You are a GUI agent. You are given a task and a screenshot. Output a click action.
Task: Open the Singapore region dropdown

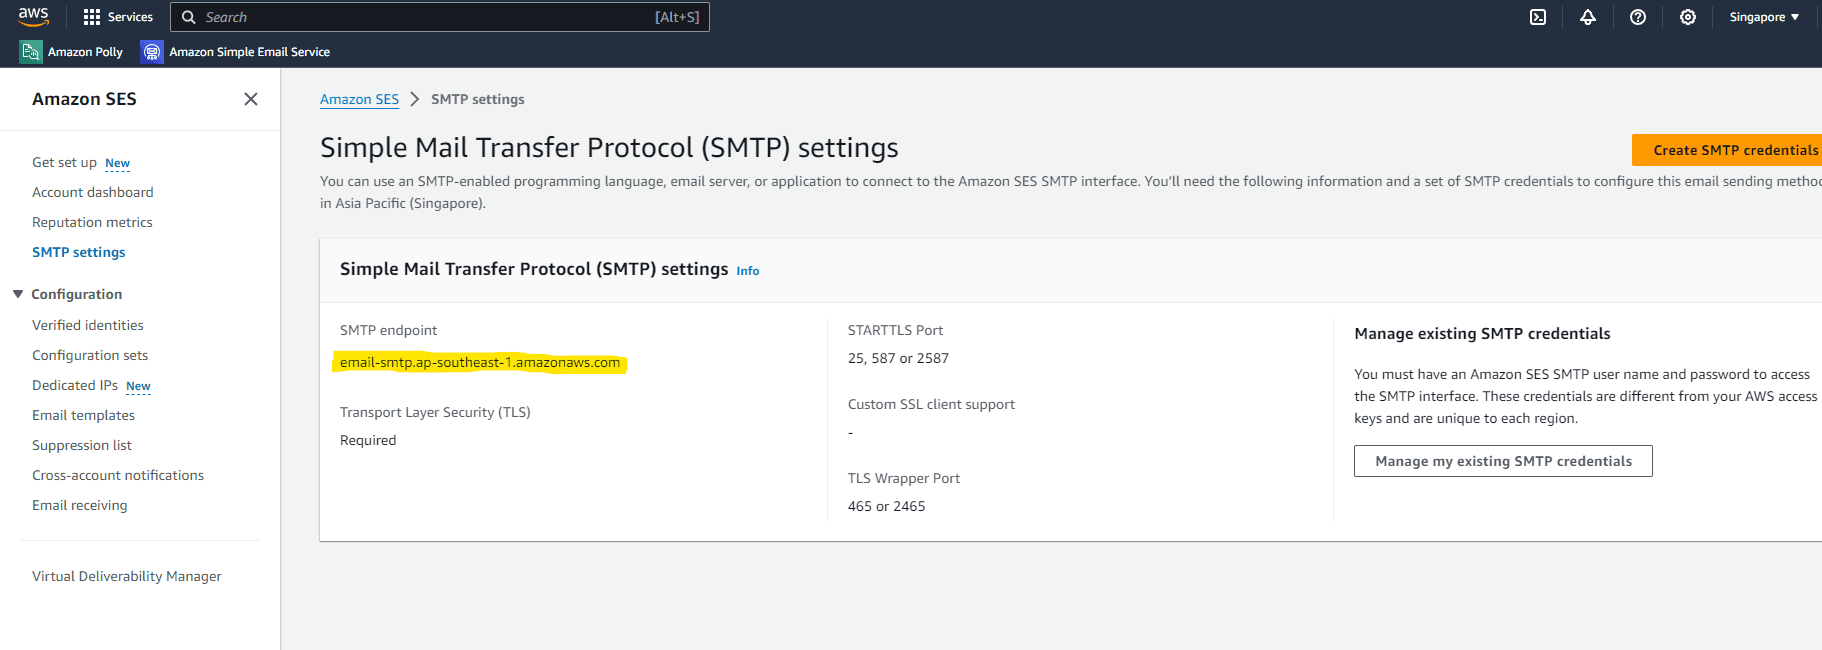tap(1764, 17)
